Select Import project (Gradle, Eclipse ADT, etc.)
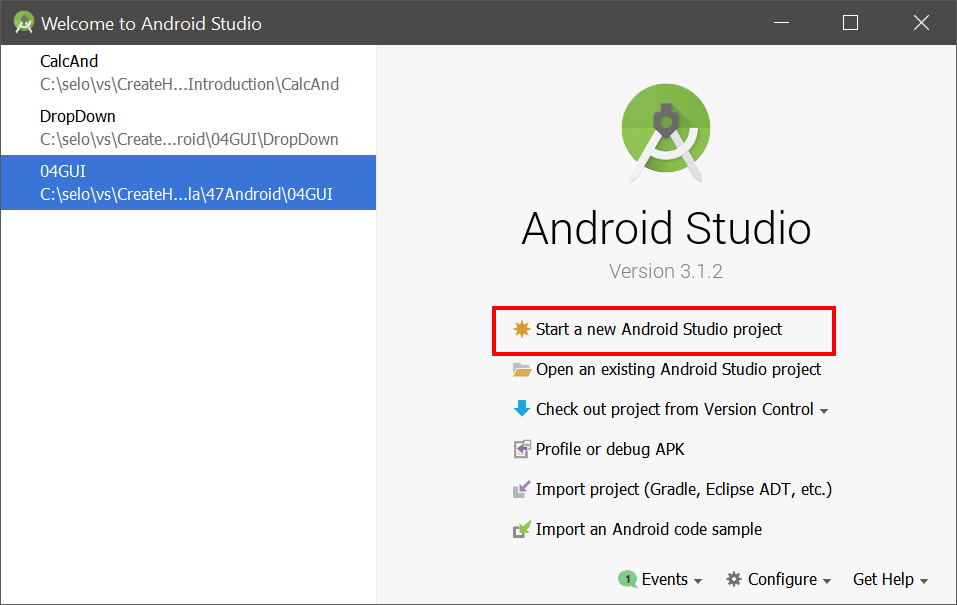Image resolution: width=957 pixels, height=605 pixels. (684, 489)
